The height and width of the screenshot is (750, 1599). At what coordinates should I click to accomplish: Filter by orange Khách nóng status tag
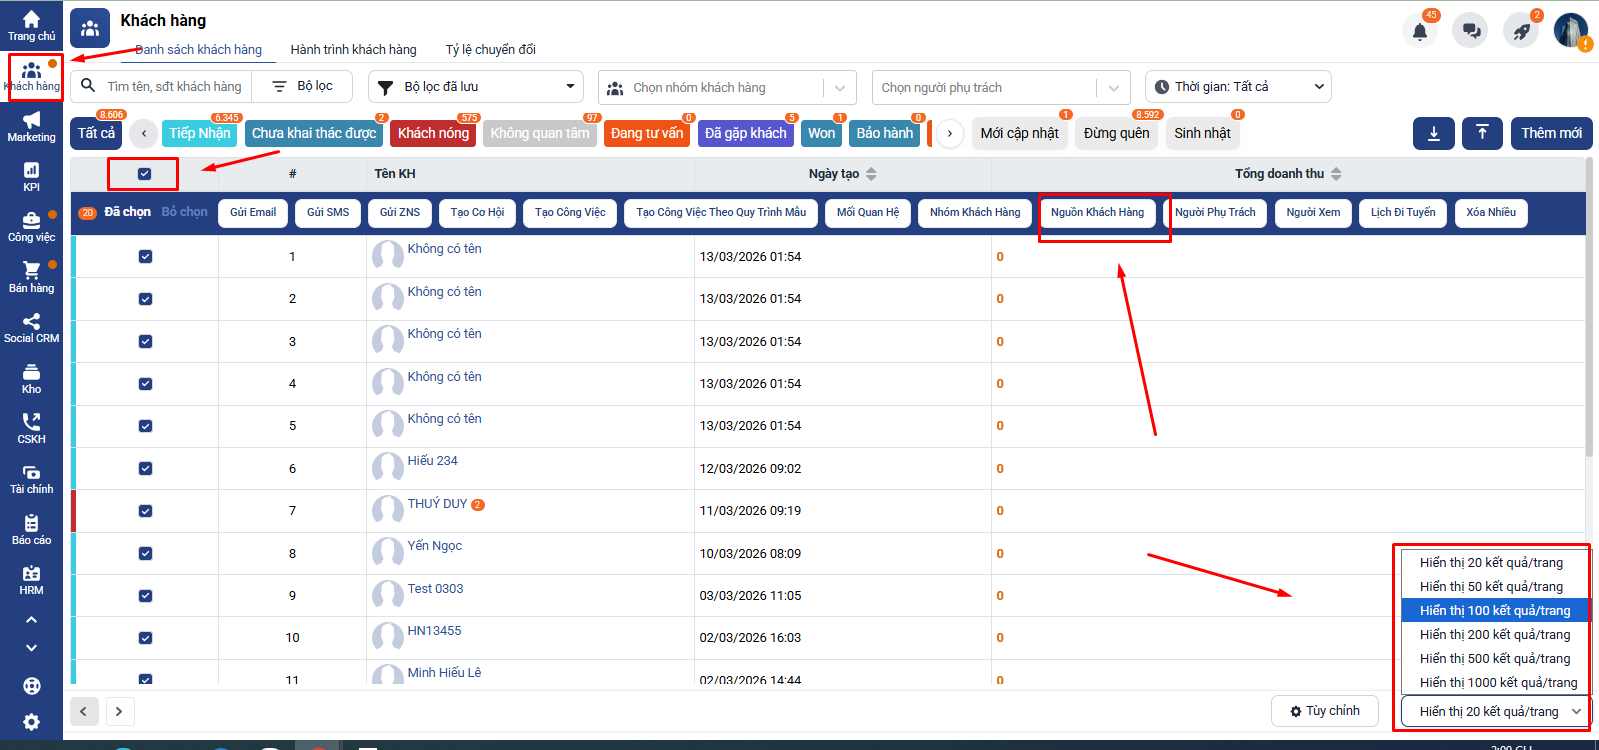click(433, 134)
